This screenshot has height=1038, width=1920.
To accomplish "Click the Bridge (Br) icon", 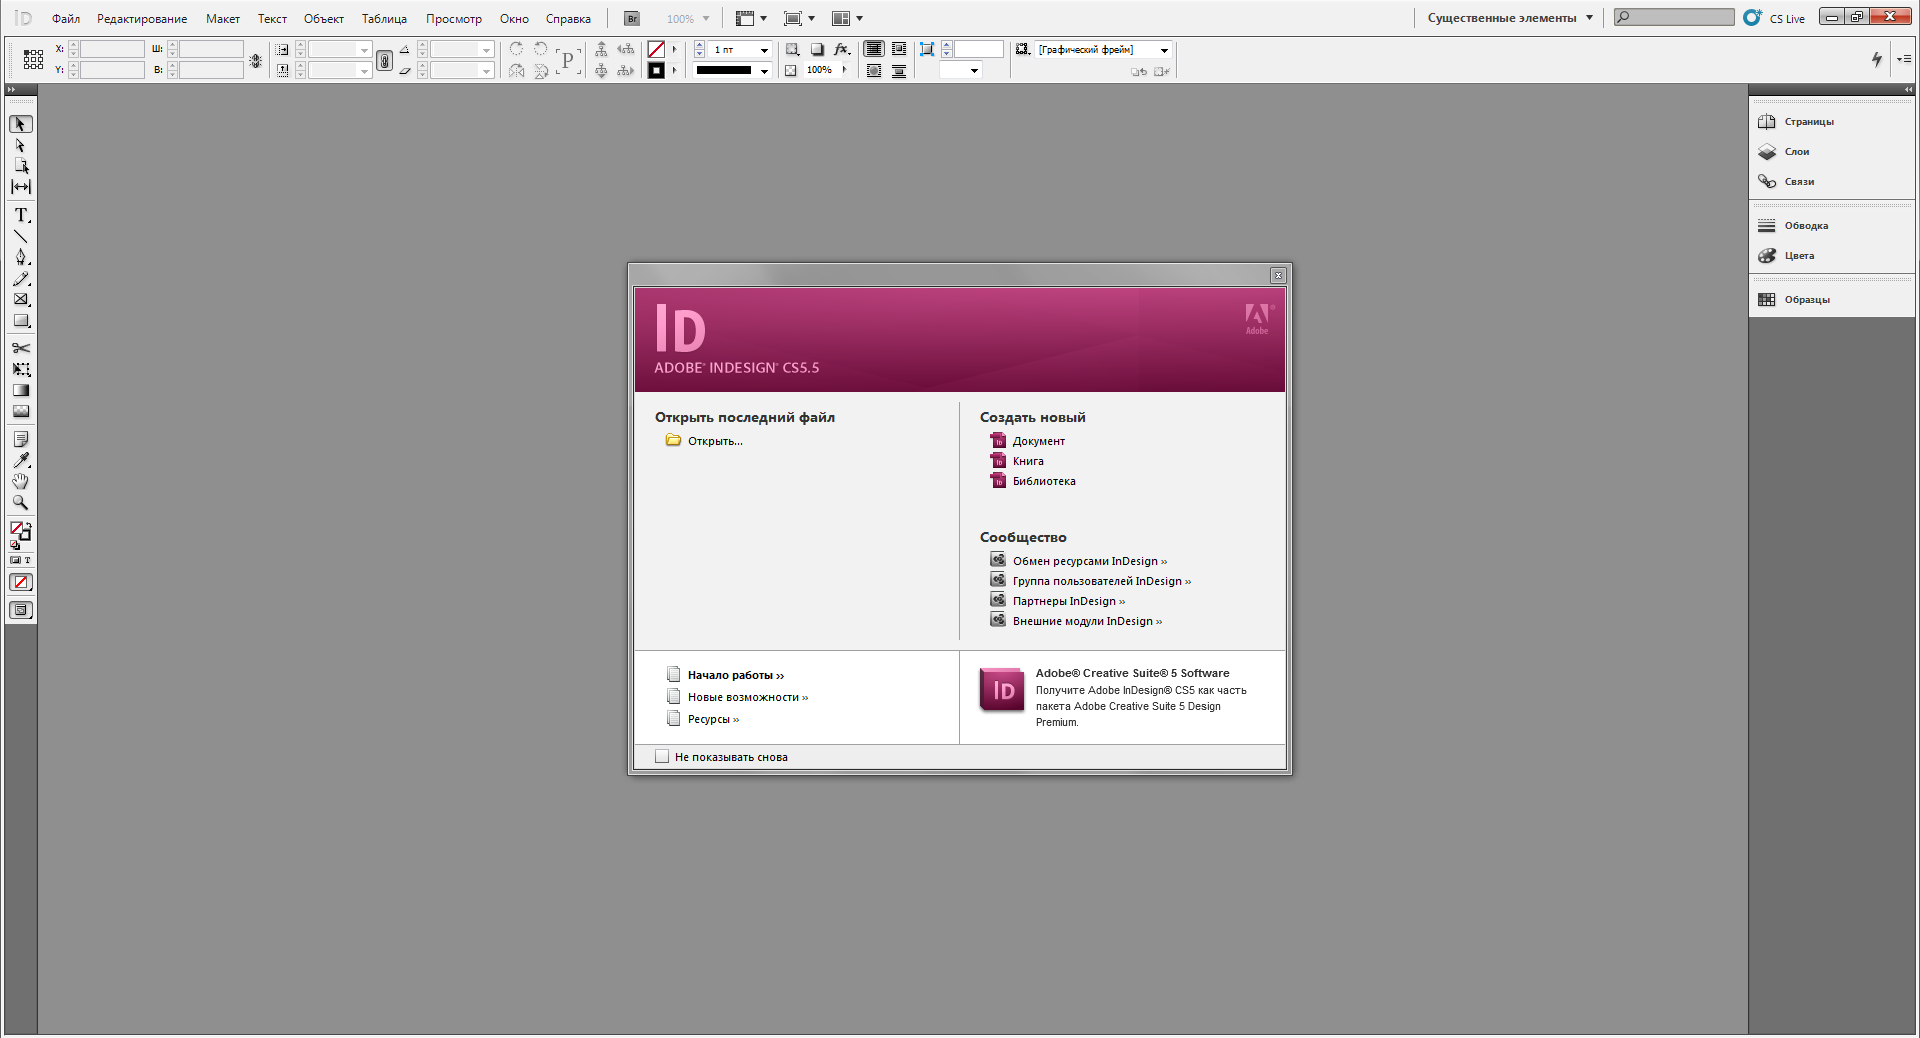I will click(x=632, y=19).
